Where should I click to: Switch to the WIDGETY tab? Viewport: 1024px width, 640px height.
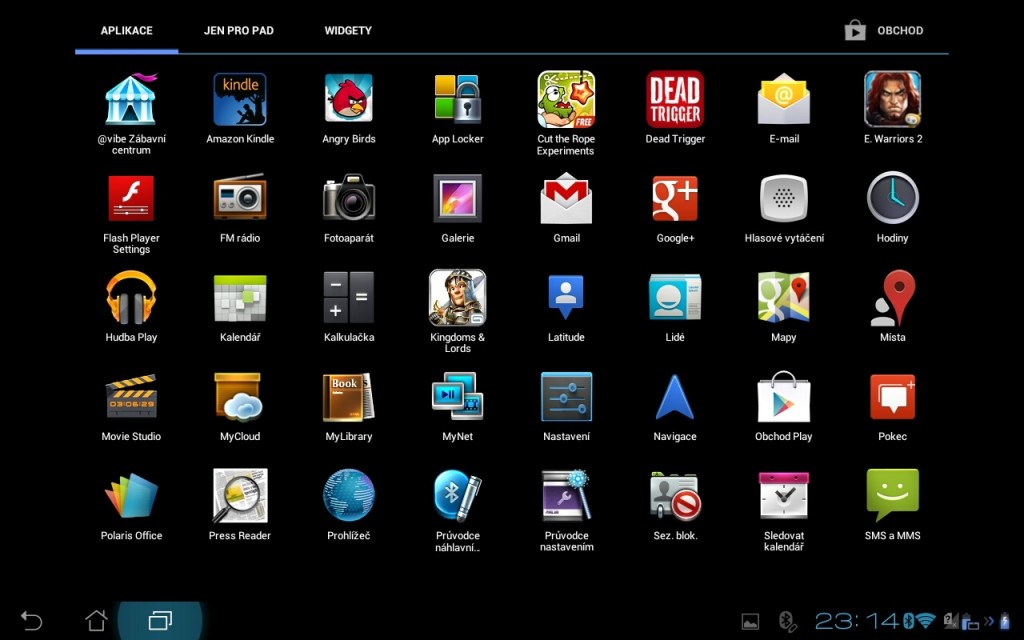pos(348,31)
